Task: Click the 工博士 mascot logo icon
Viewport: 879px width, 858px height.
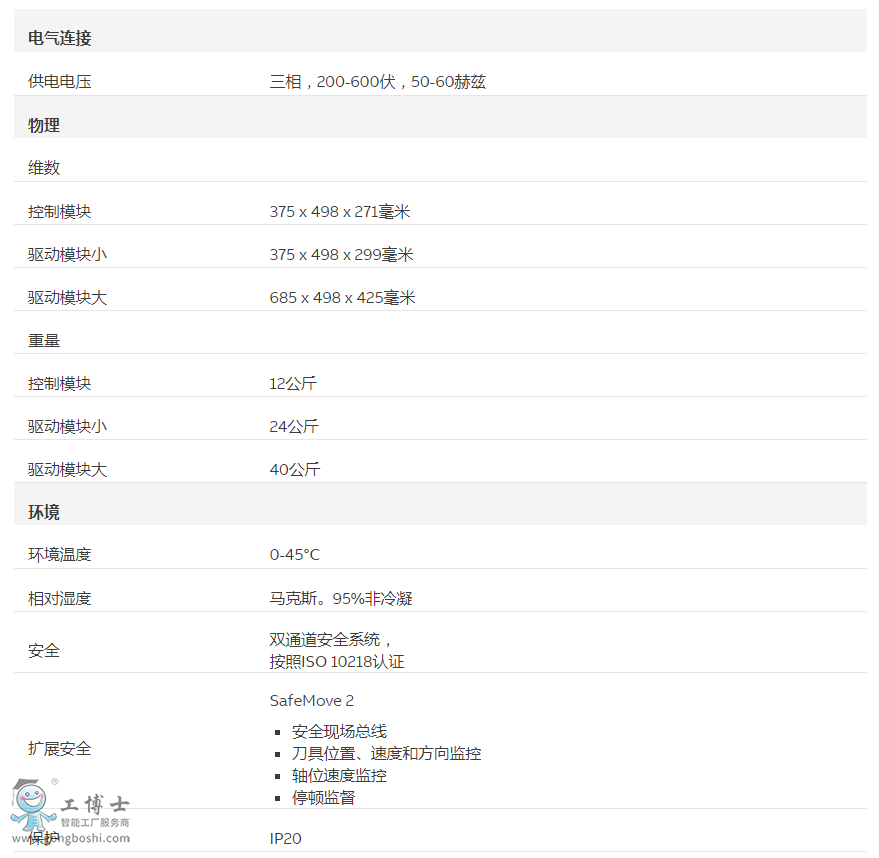Action: tap(30, 805)
